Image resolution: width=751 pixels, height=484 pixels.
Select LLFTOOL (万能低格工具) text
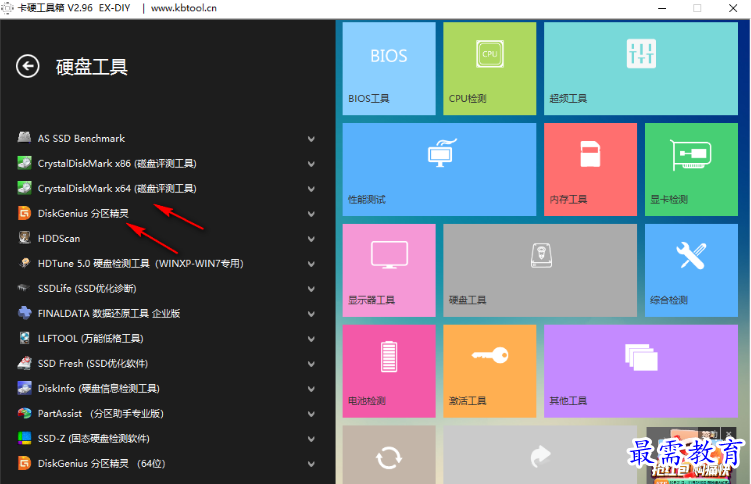click(x=91, y=338)
